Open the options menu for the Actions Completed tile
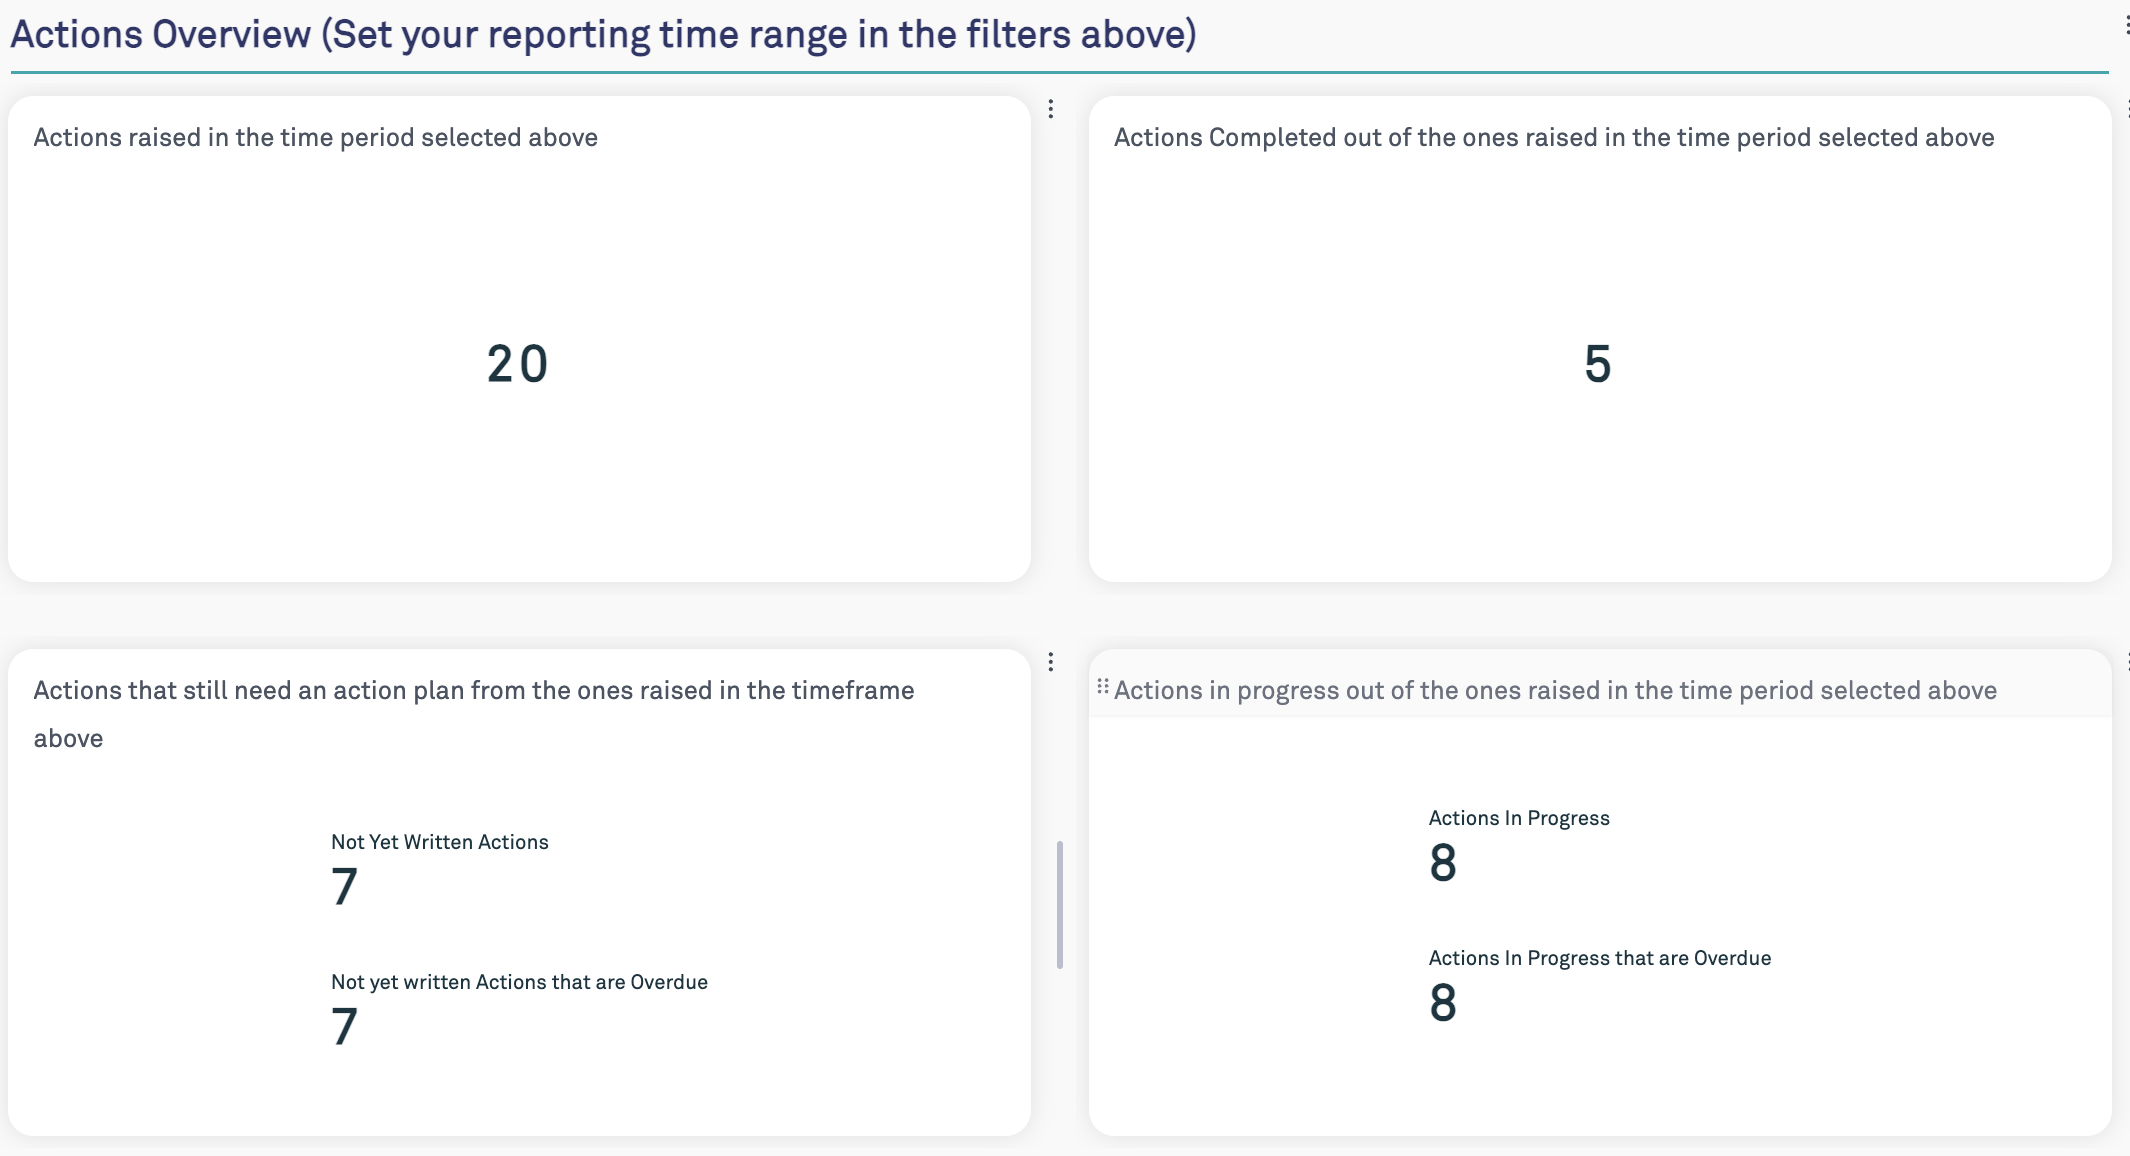The height and width of the screenshot is (1156, 2130). pos(2127,108)
